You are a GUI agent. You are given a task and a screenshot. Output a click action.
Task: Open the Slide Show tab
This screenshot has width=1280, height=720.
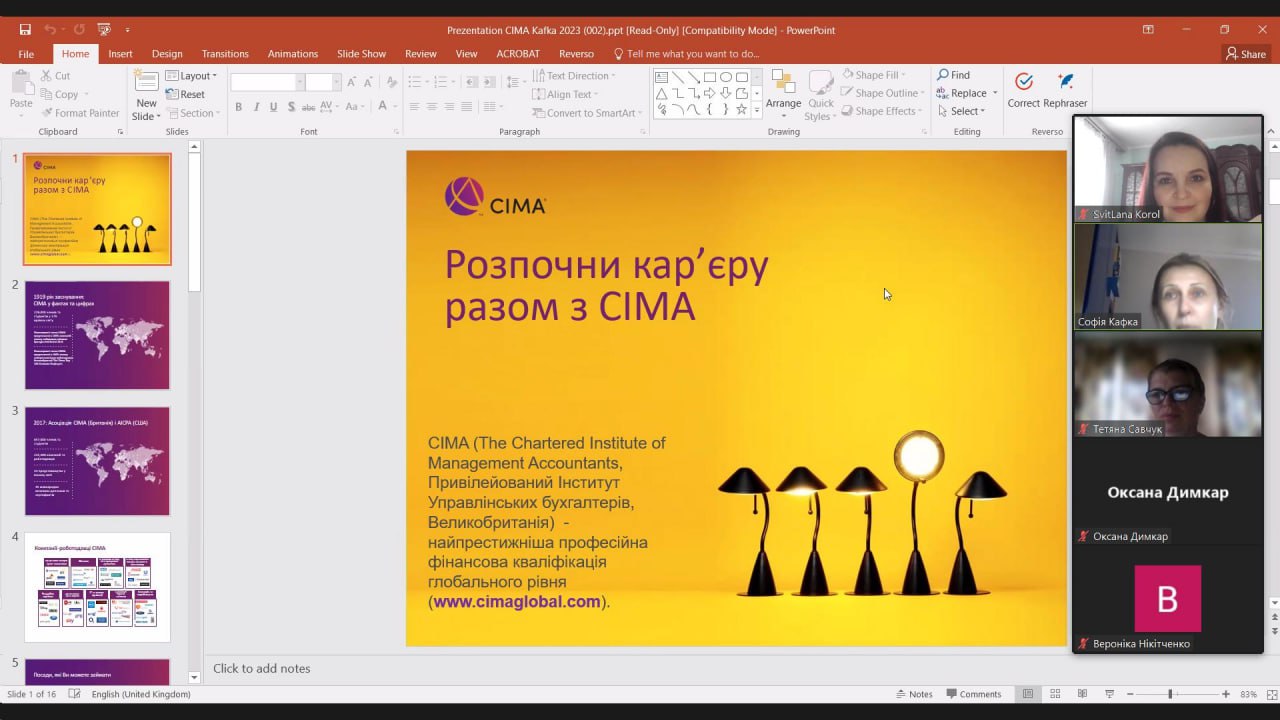pyautogui.click(x=361, y=54)
